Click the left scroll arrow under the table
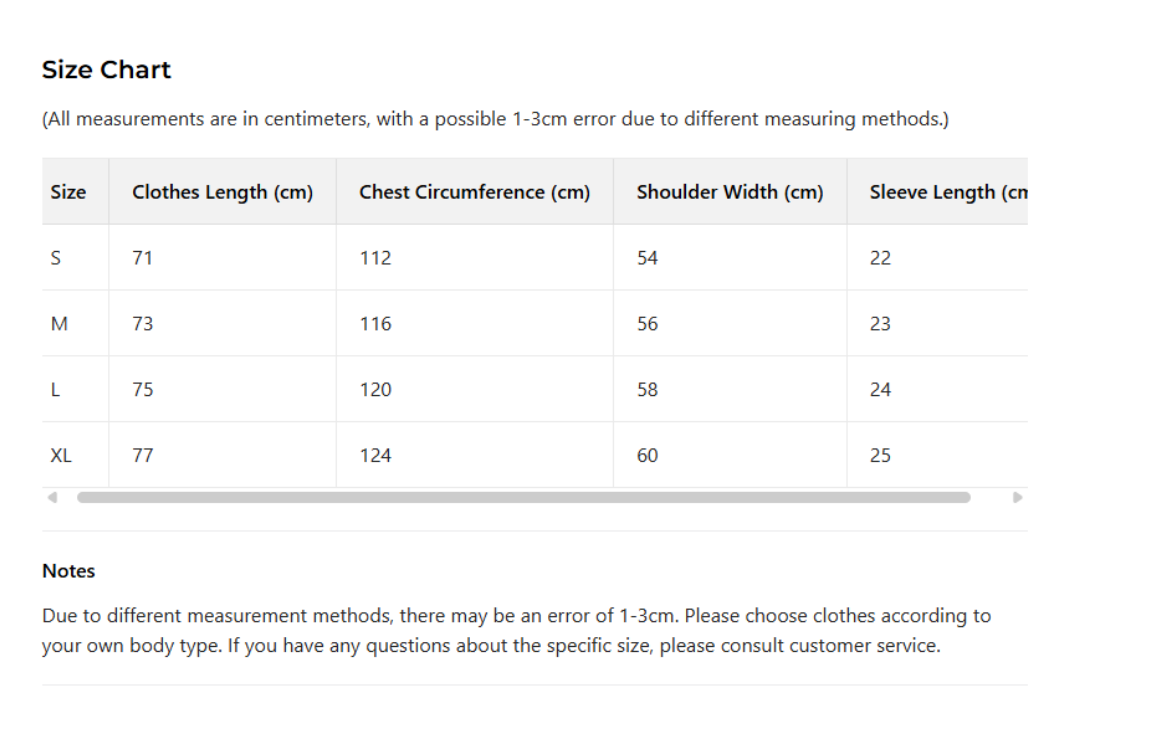Viewport: 1156px width, 729px height. [53, 497]
